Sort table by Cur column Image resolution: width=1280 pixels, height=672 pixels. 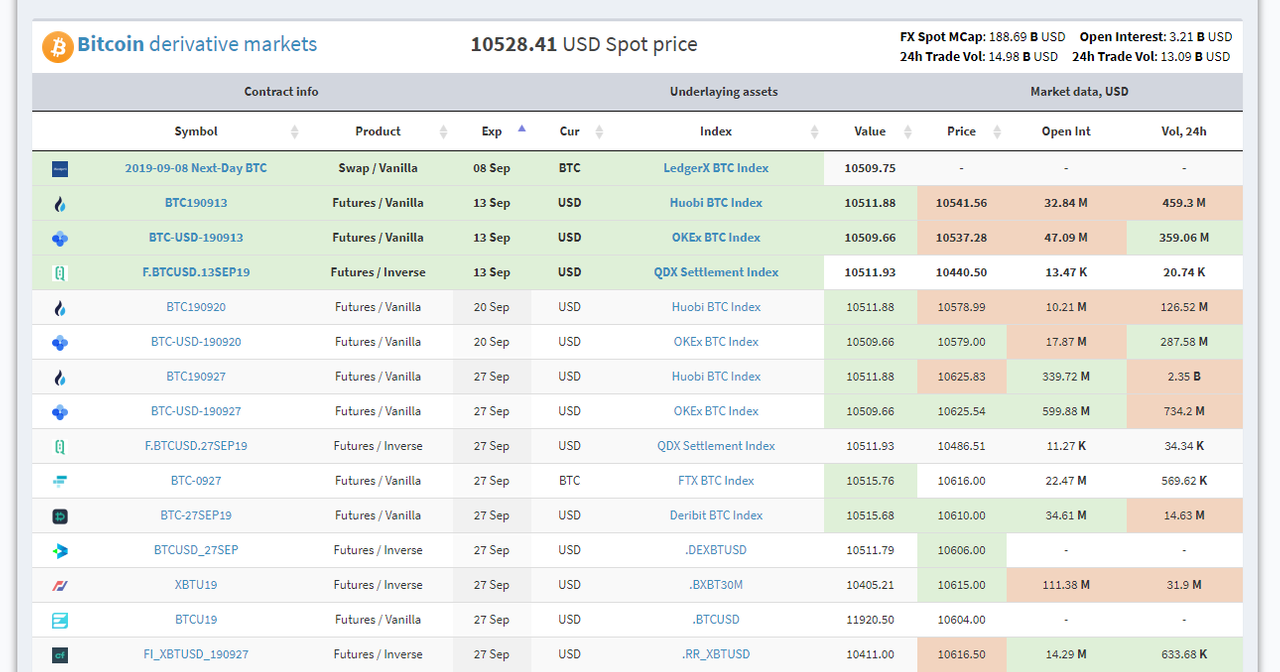pyautogui.click(x=570, y=131)
